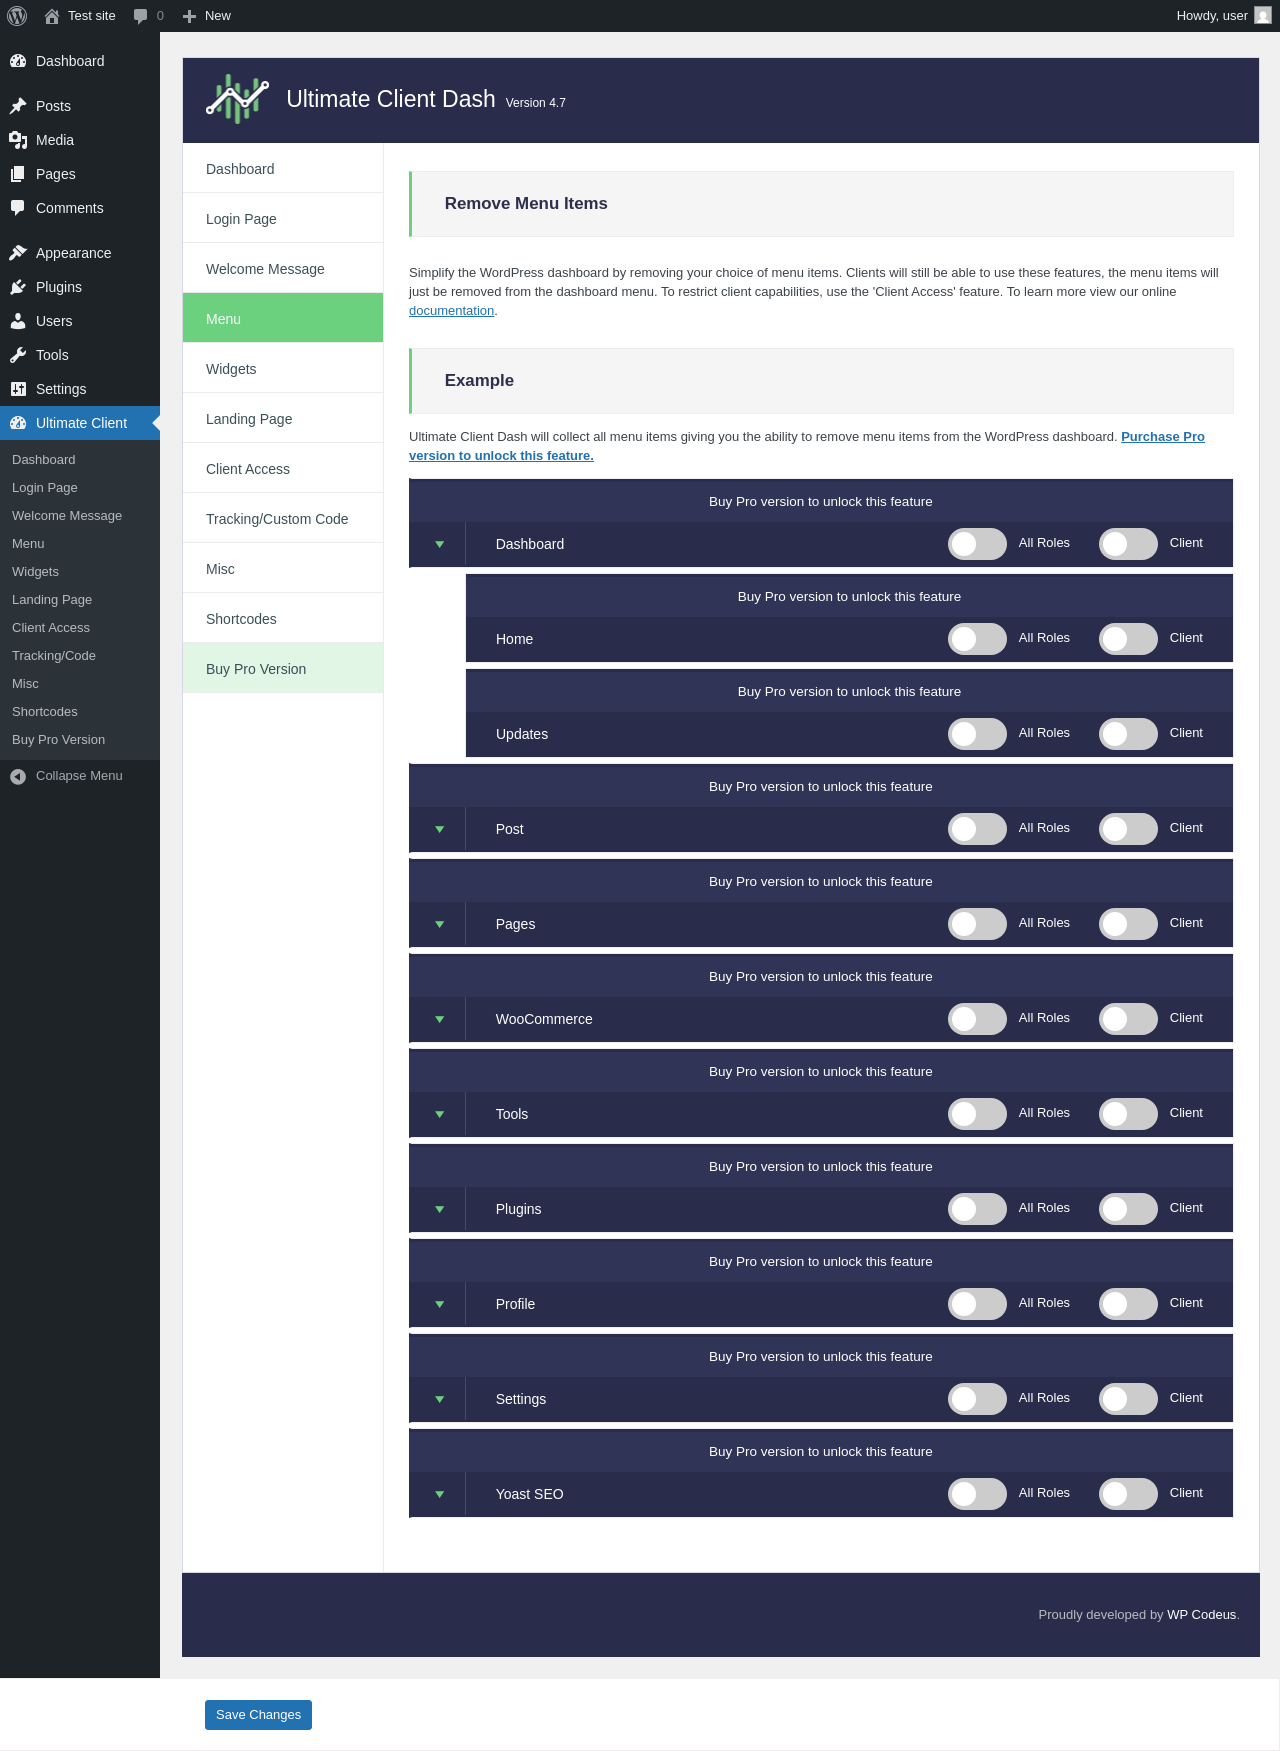Open the documentation link

tap(451, 311)
